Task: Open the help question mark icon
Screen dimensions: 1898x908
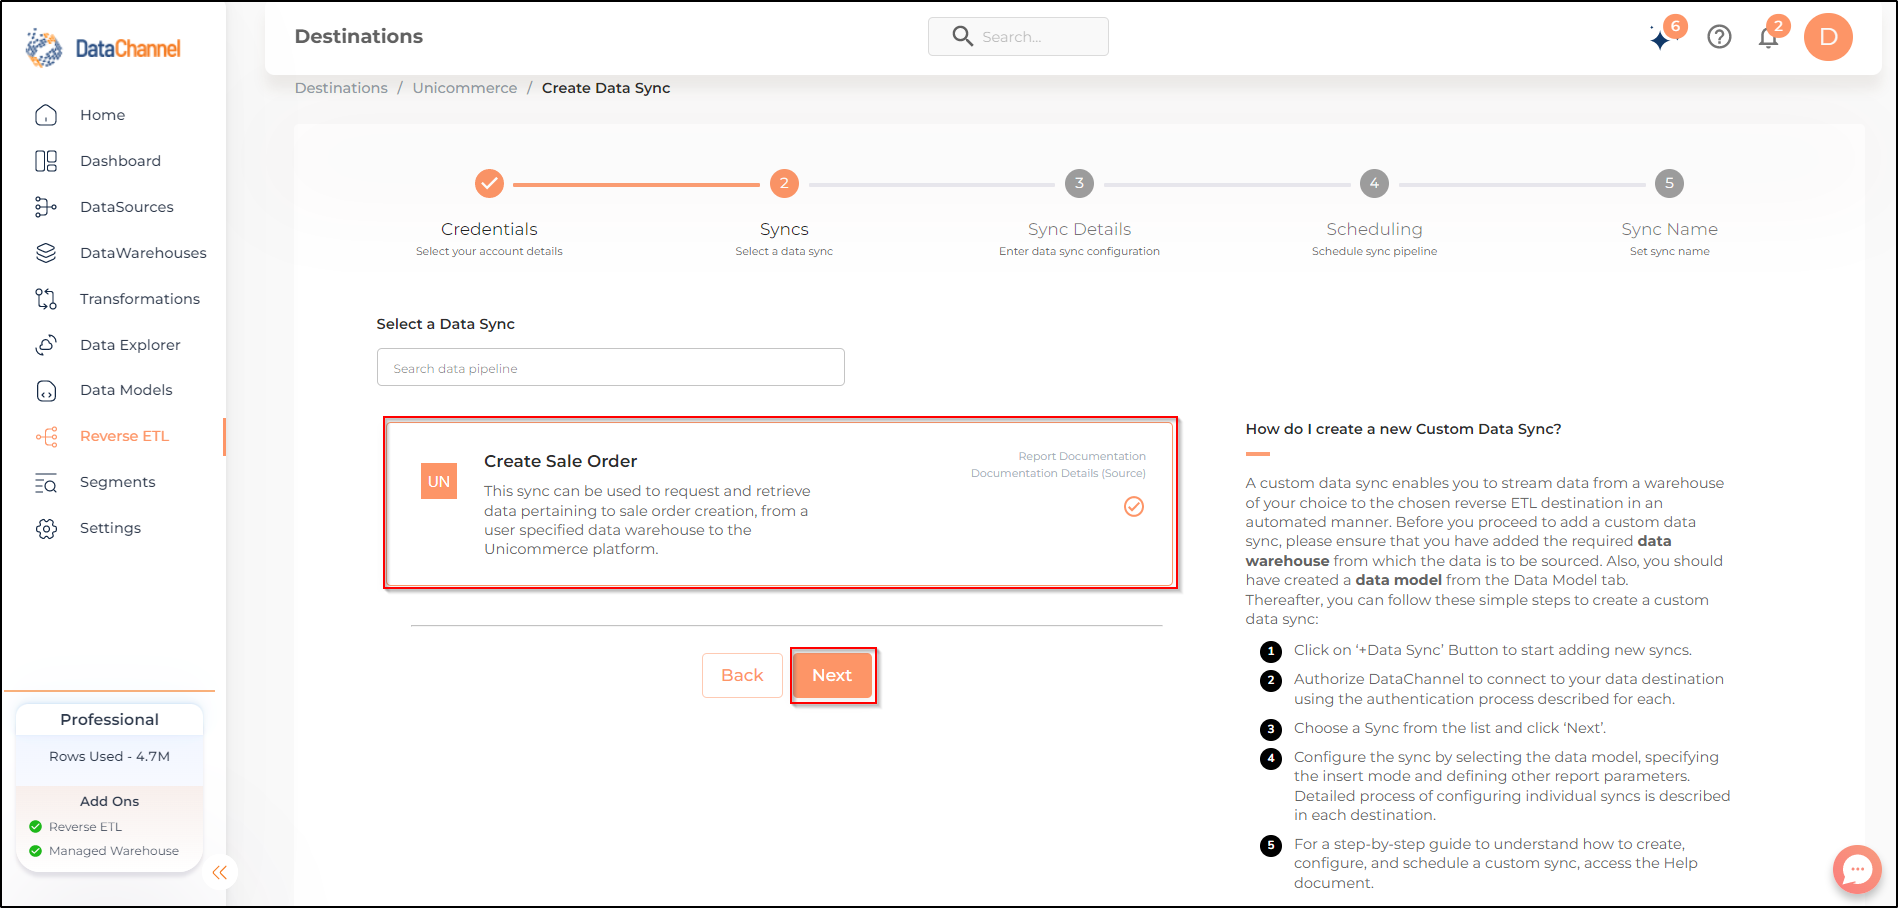Action: 1719,37
